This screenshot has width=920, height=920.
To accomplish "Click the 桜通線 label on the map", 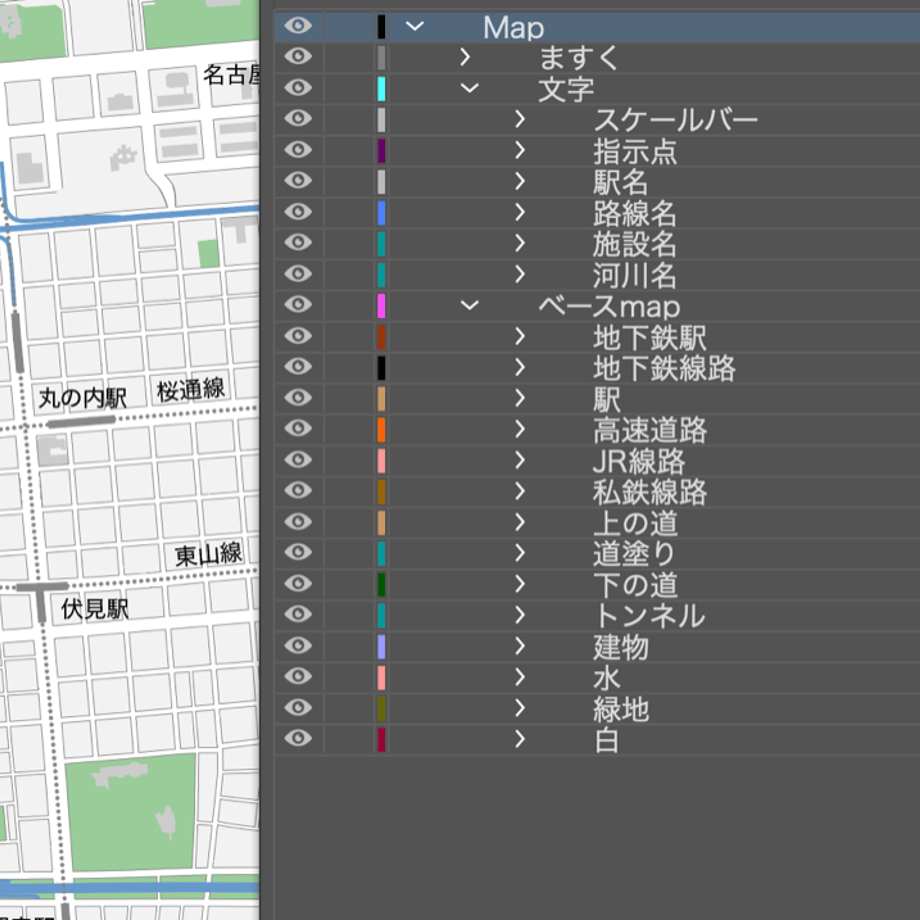I will click(191, 390).
